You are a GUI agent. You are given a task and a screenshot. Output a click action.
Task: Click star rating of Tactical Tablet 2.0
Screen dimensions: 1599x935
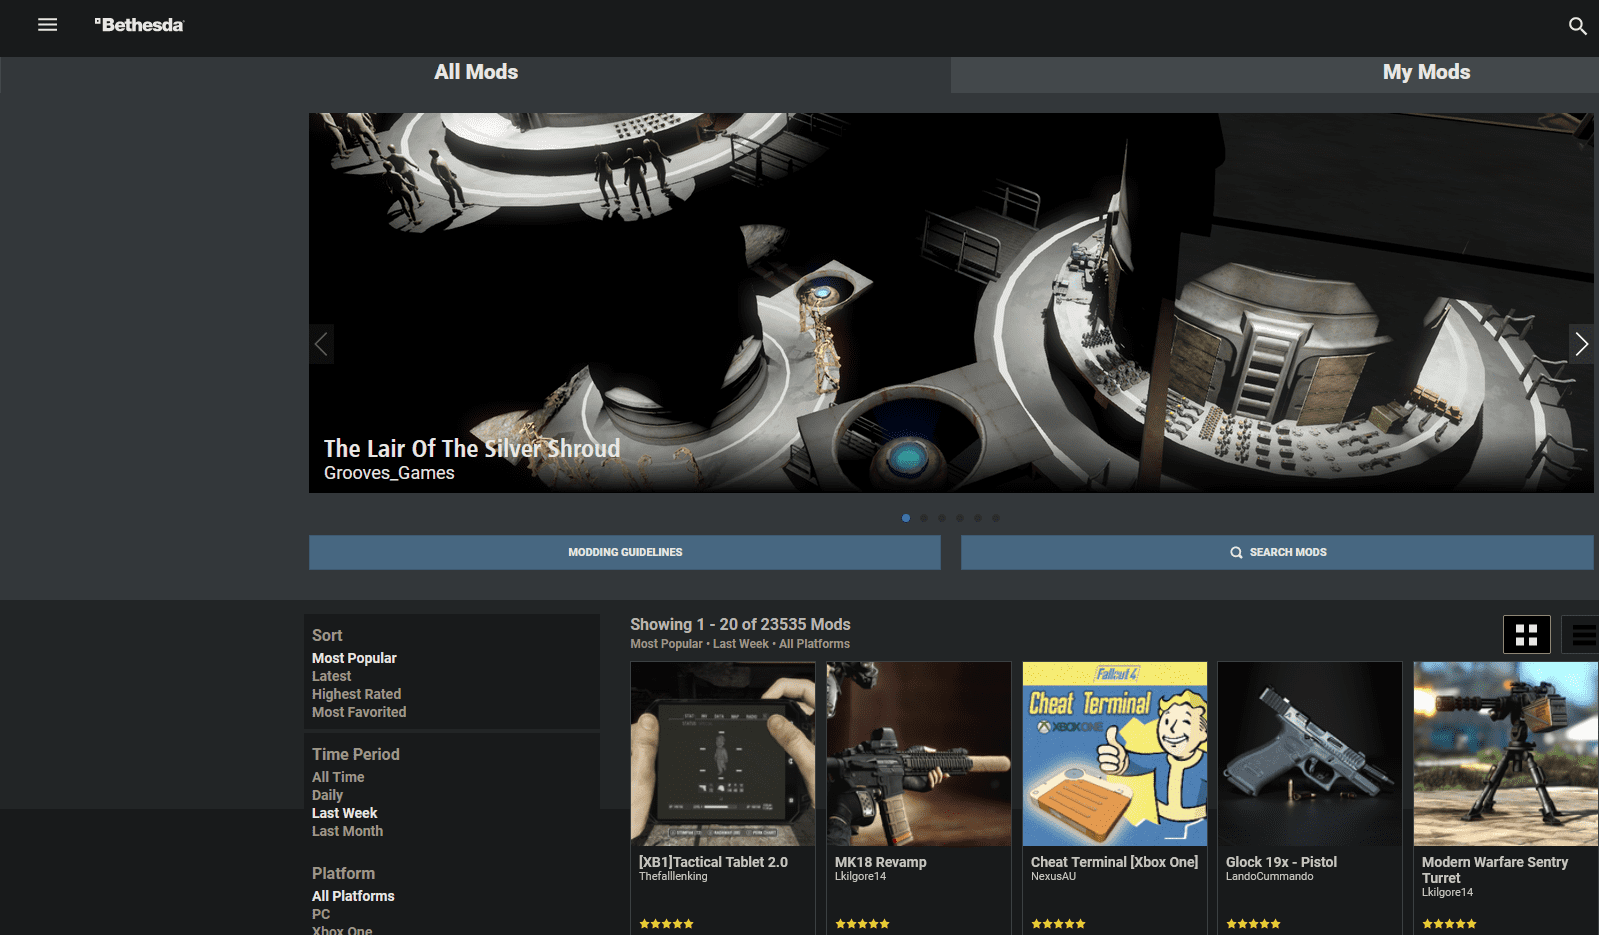(666, 924)
